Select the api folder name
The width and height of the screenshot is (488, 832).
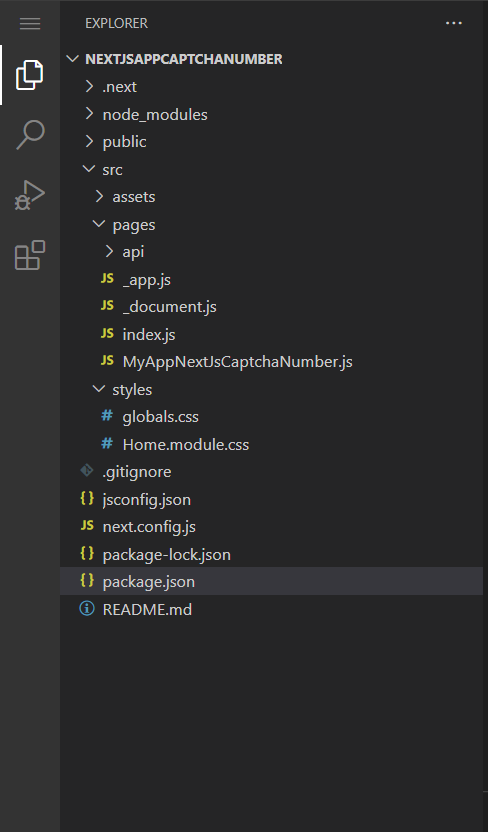coord(133,252)
